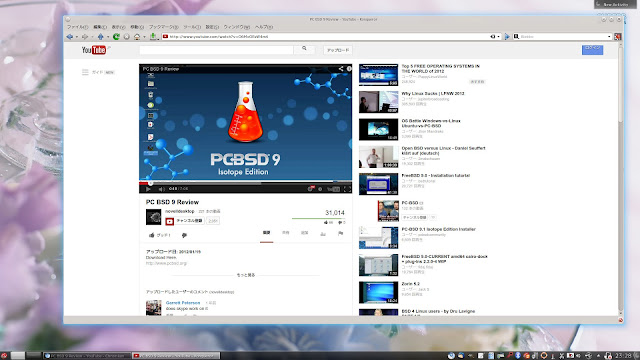Open the home button dropdown arrow
The width and height of the screenshot is (640, 360).
[x=144, y=37]
